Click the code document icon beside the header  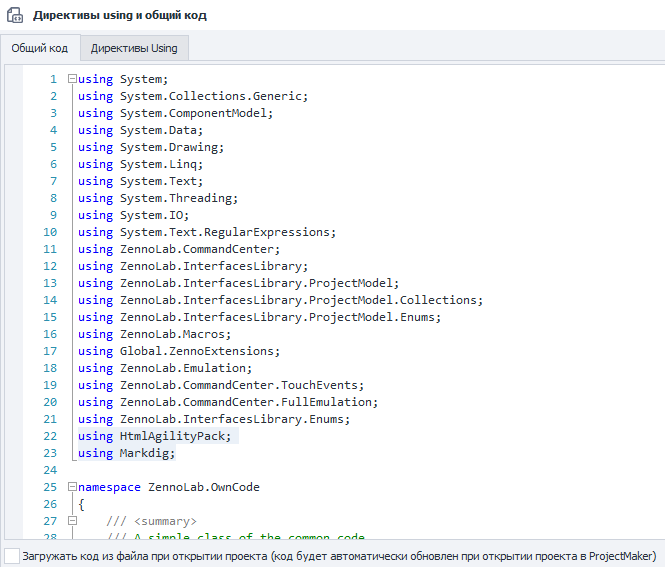15,15
